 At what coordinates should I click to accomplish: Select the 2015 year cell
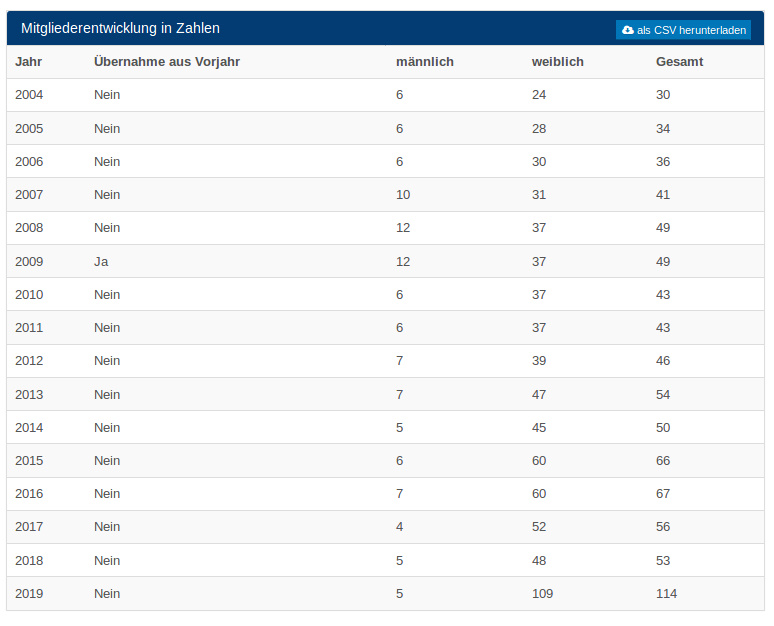tap(29, 461)
